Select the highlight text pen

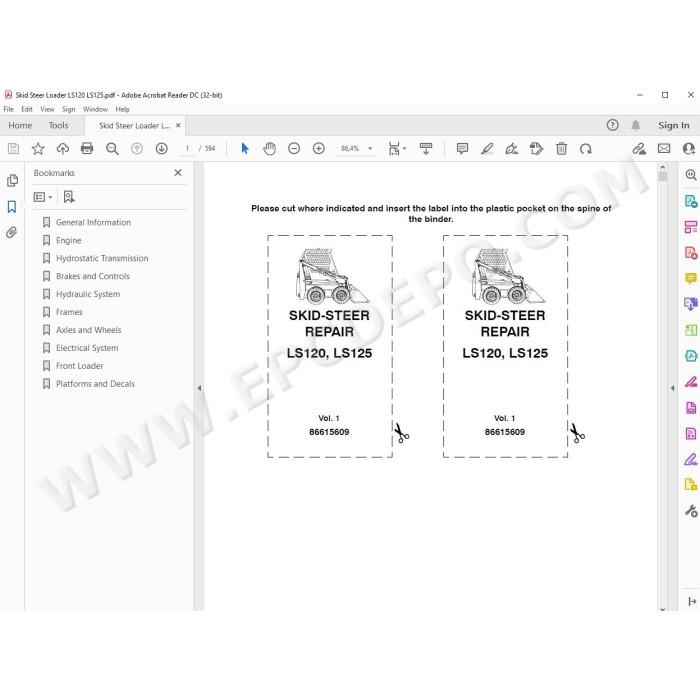coord(487,149)
